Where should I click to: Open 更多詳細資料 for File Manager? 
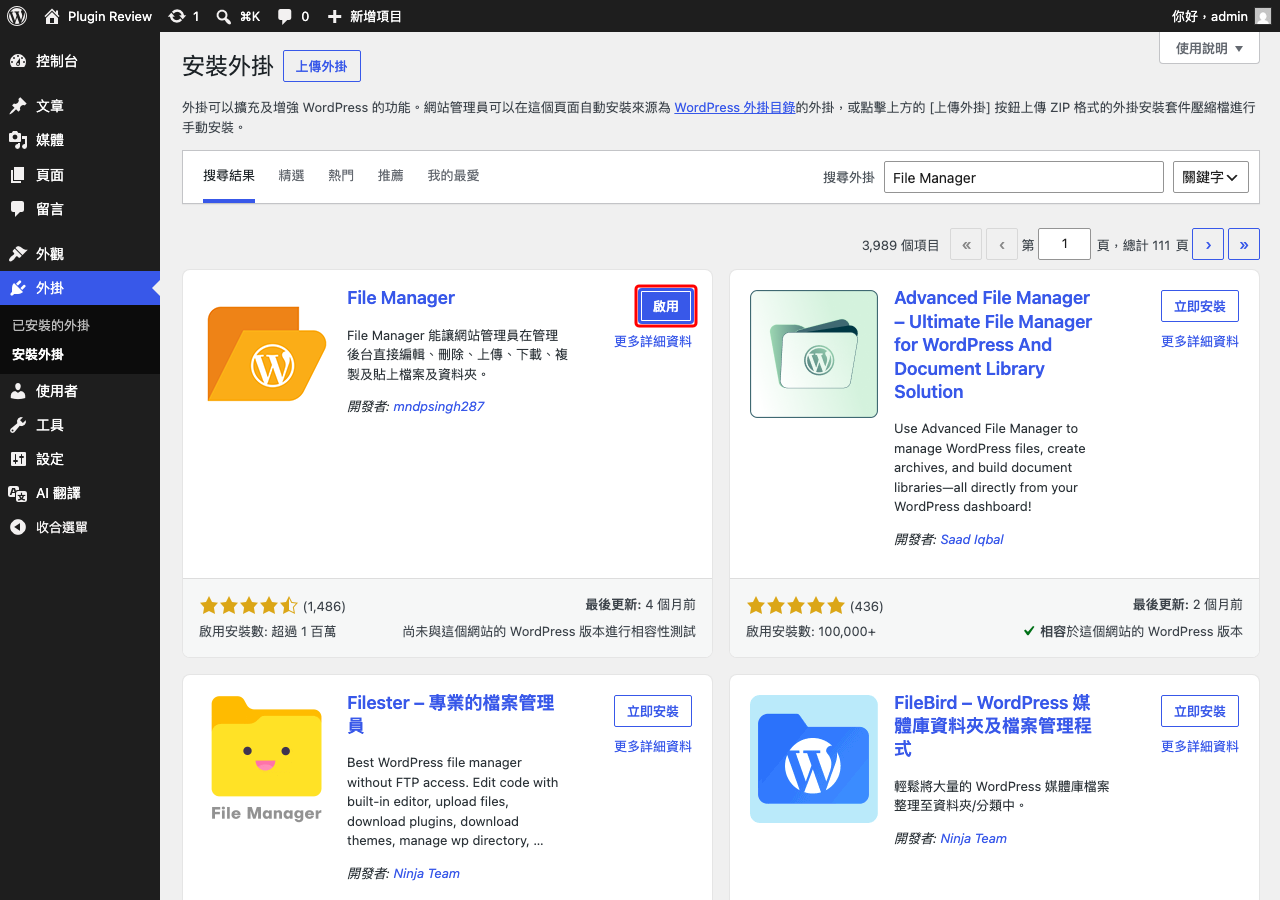[x=653, y=341]
